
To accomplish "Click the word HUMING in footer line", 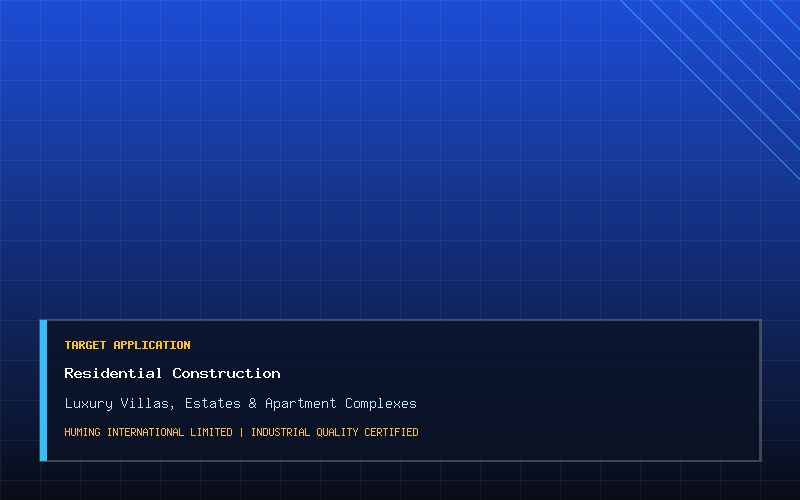I will click(82, 432).
